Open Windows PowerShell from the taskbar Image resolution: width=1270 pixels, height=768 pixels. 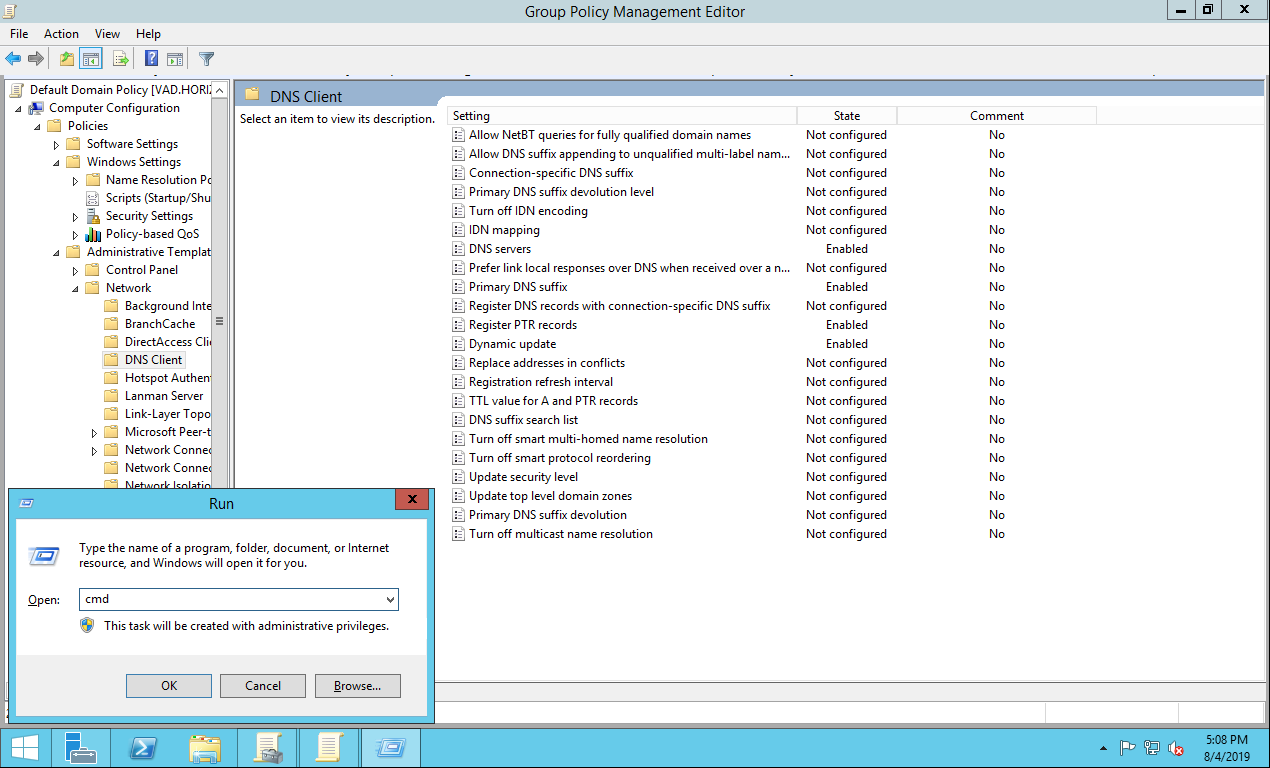coord(144,748)
